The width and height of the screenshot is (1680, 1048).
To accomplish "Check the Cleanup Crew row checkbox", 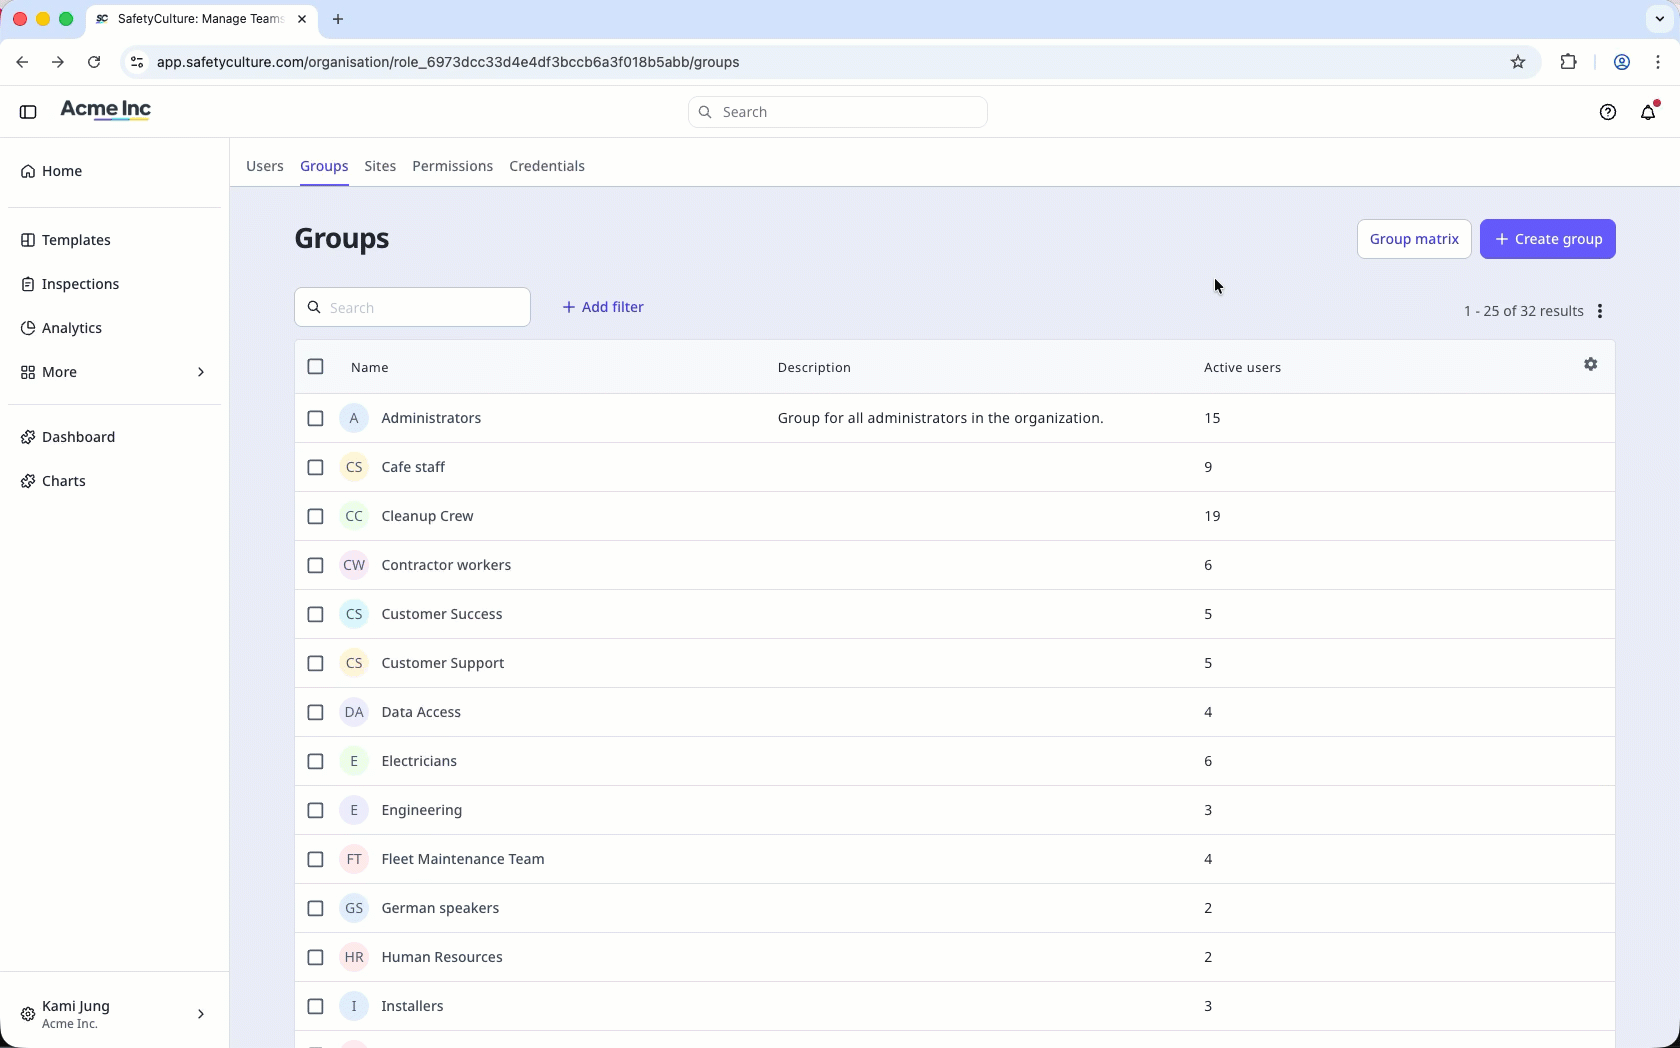I will (x=315, y=516).
